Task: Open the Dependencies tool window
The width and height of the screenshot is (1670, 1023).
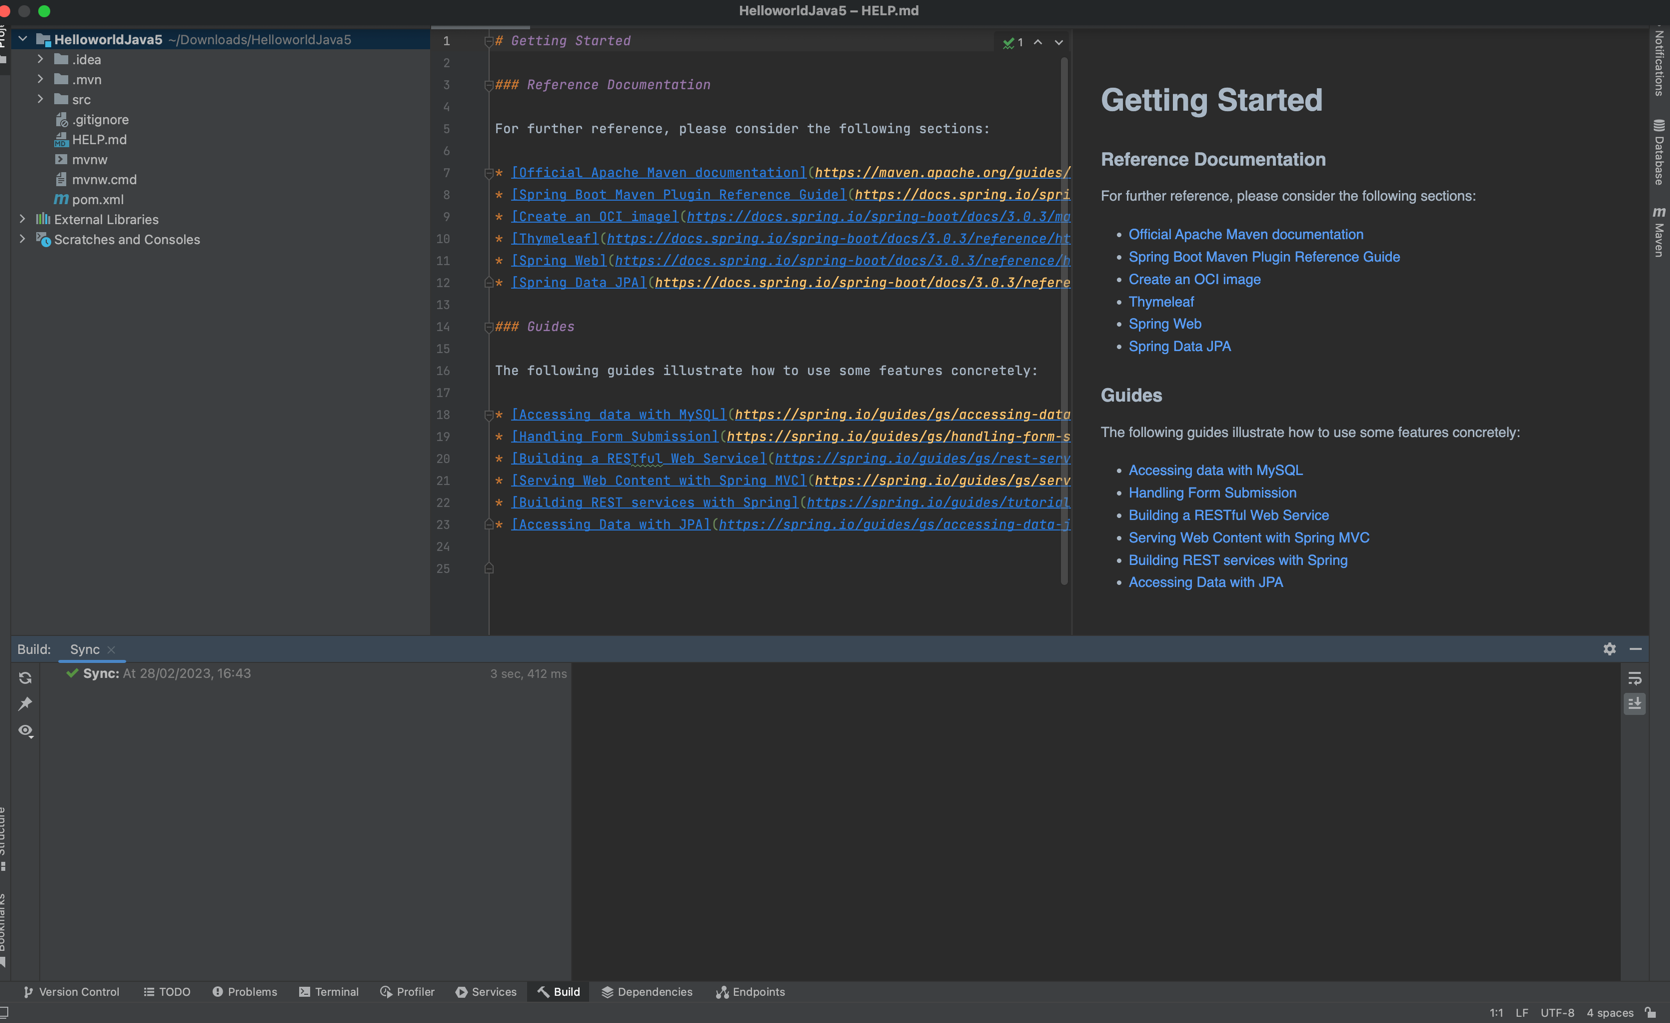Action: tap(646, 992)
